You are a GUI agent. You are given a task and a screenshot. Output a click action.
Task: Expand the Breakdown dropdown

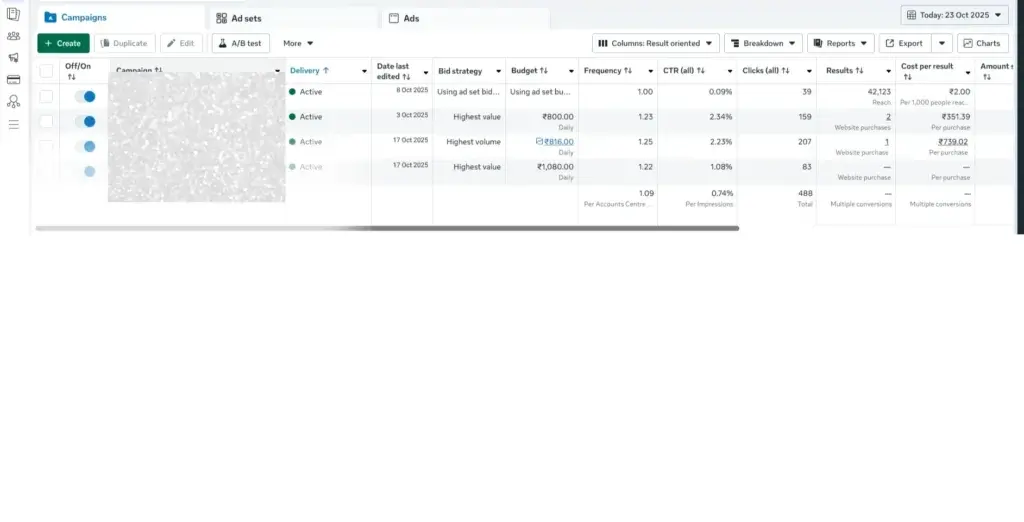(762, 43)
